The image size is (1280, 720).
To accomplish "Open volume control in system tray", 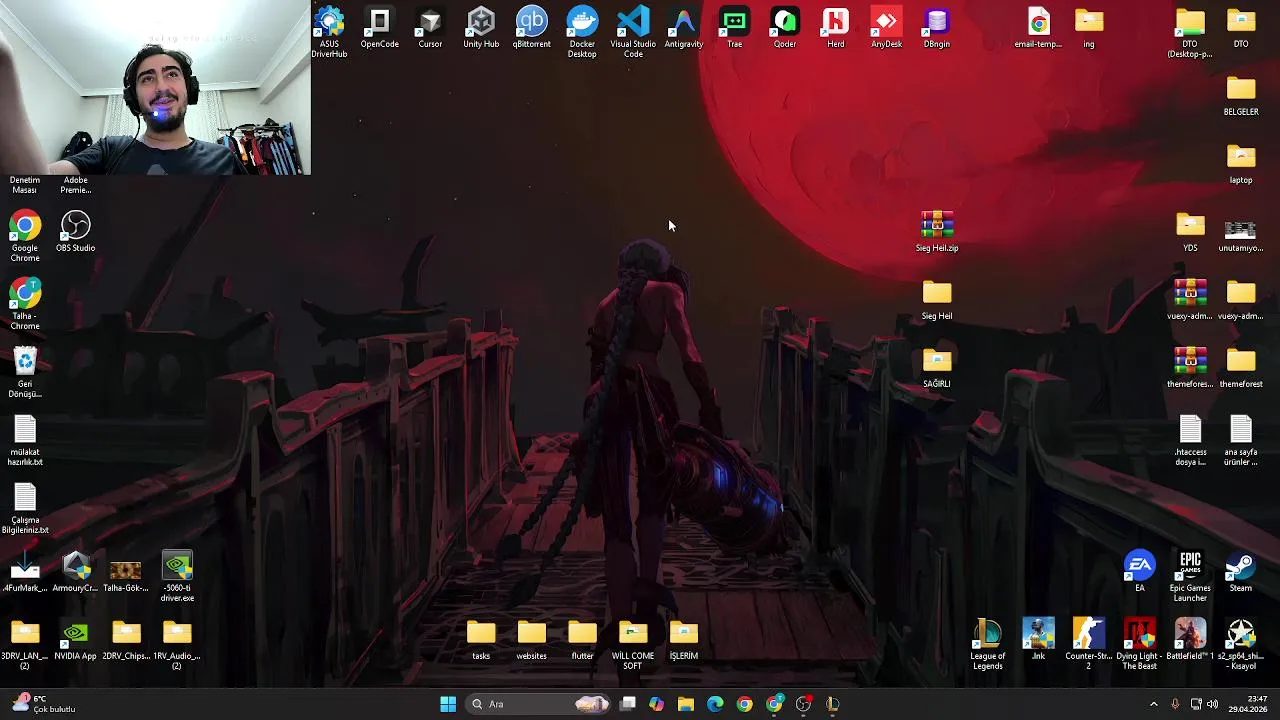I will 1213,704.
